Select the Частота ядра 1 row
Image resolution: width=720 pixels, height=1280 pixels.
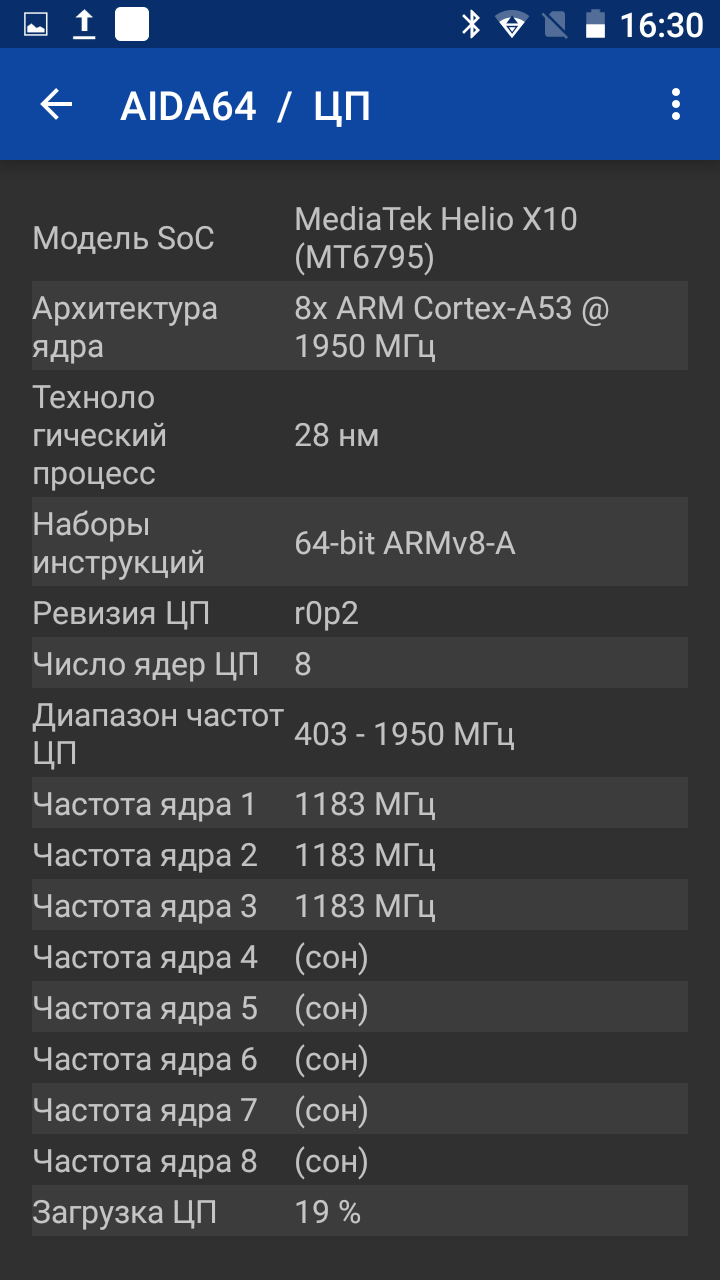coord(360,803)
